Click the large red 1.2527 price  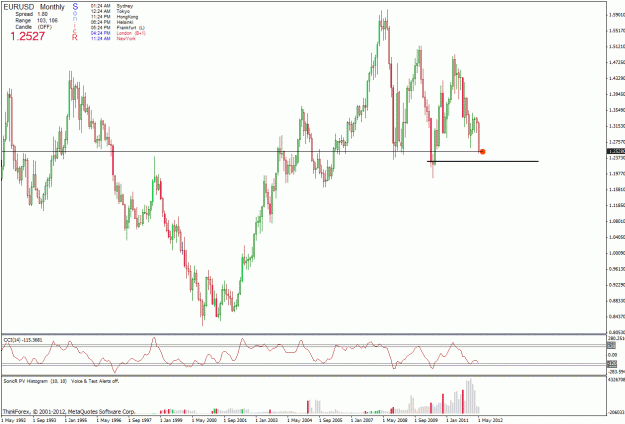28,36
